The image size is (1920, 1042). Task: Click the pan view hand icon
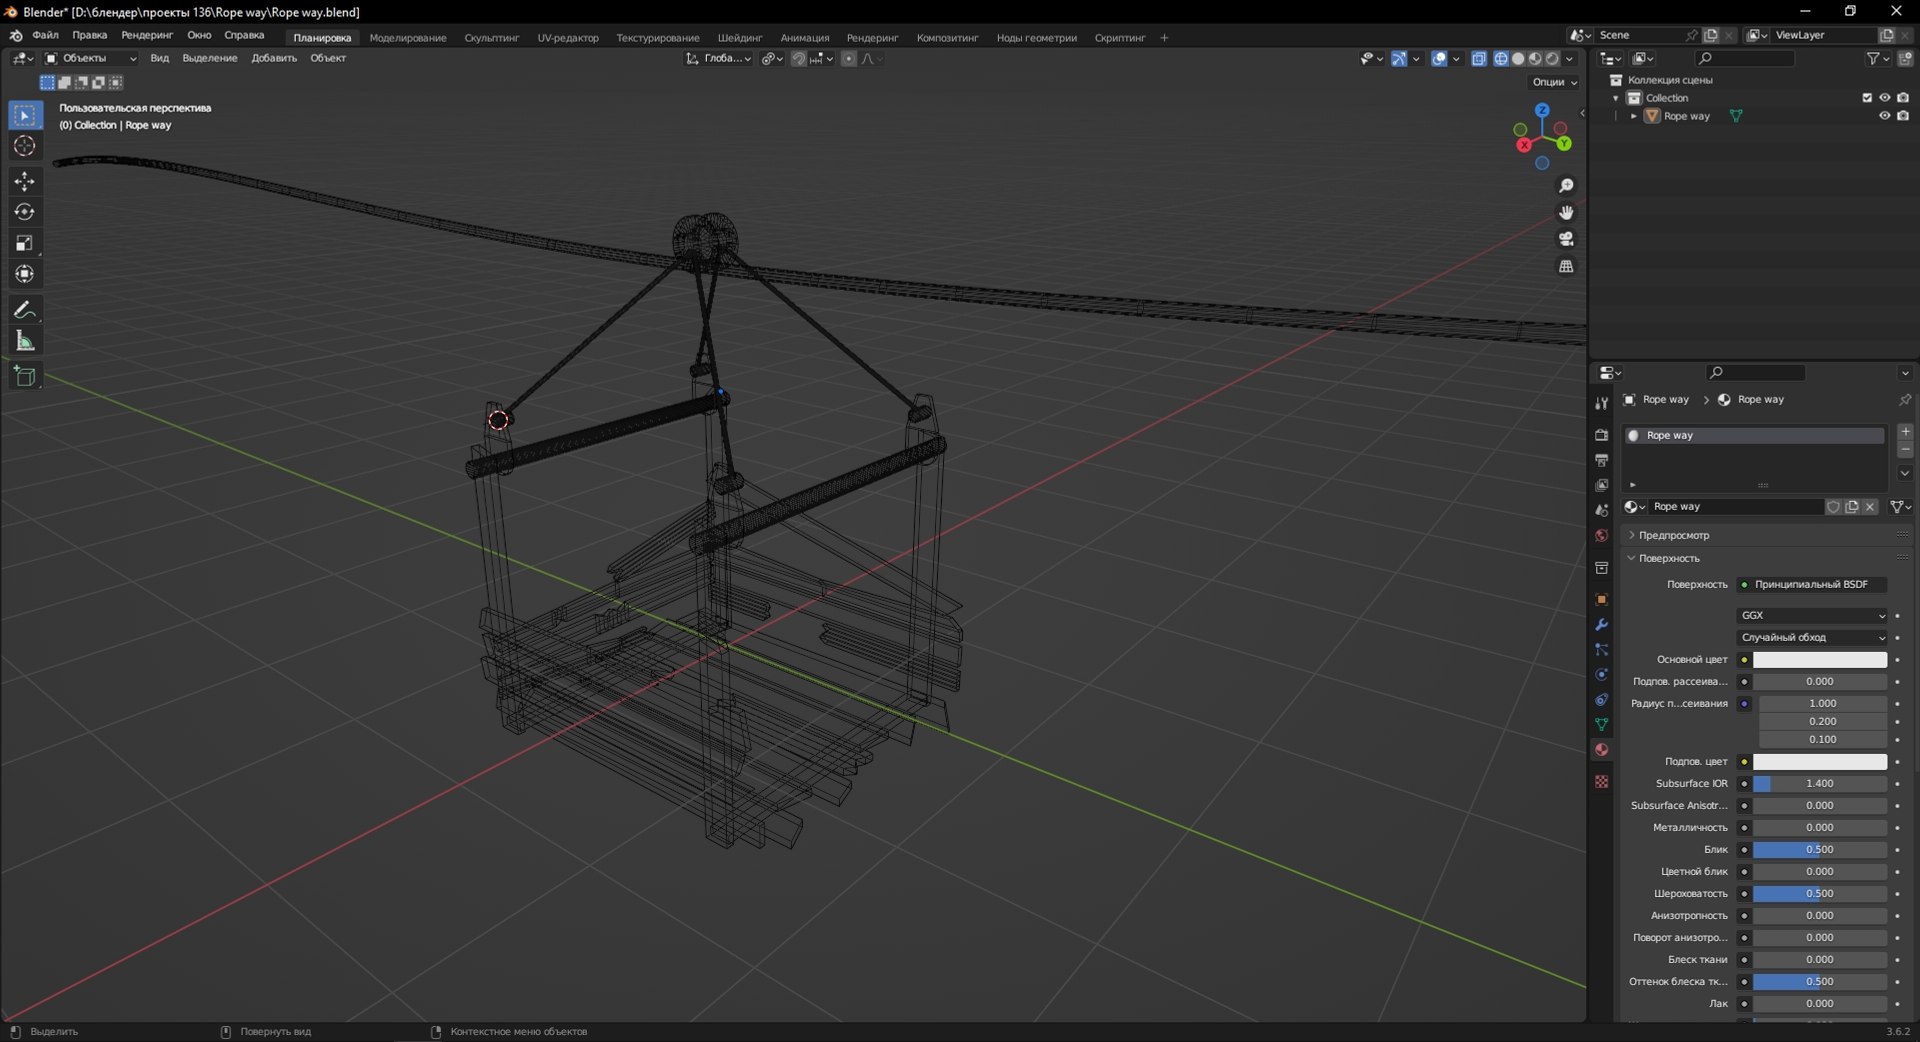coord(1566,212)
